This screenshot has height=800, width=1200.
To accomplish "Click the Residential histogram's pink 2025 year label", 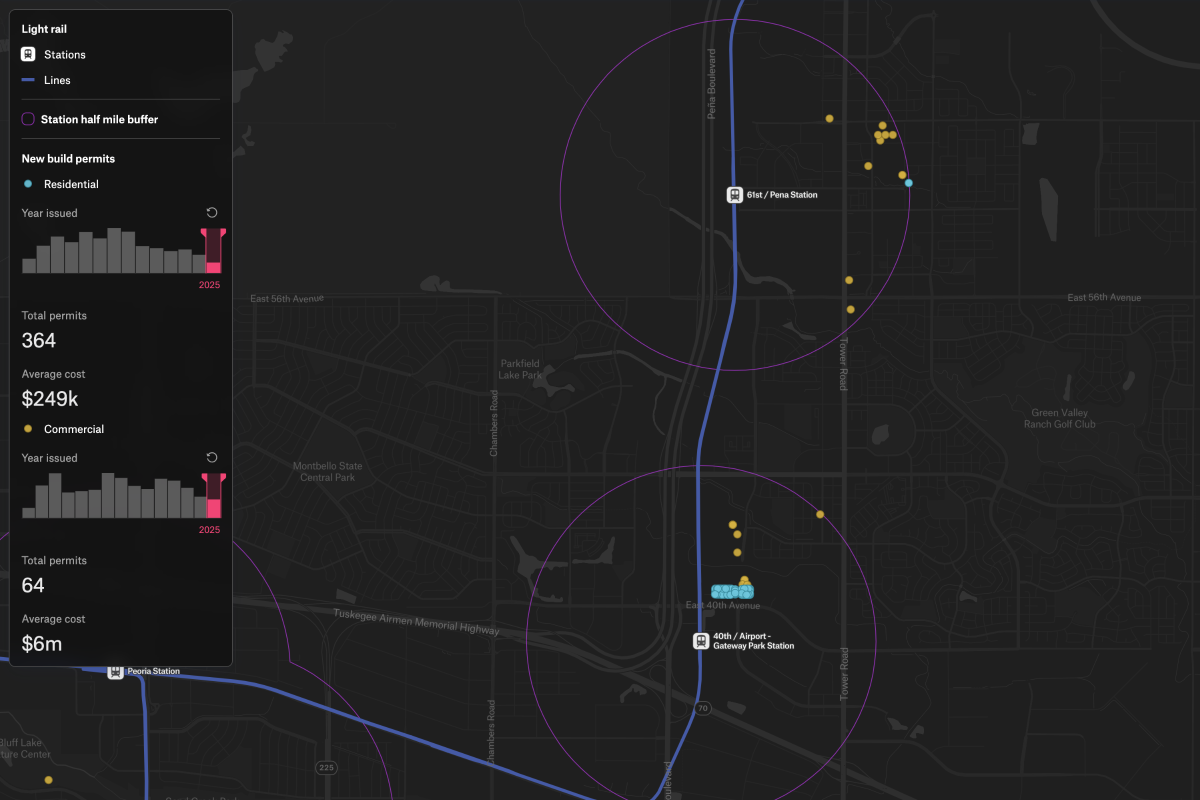I will point(209,285).
